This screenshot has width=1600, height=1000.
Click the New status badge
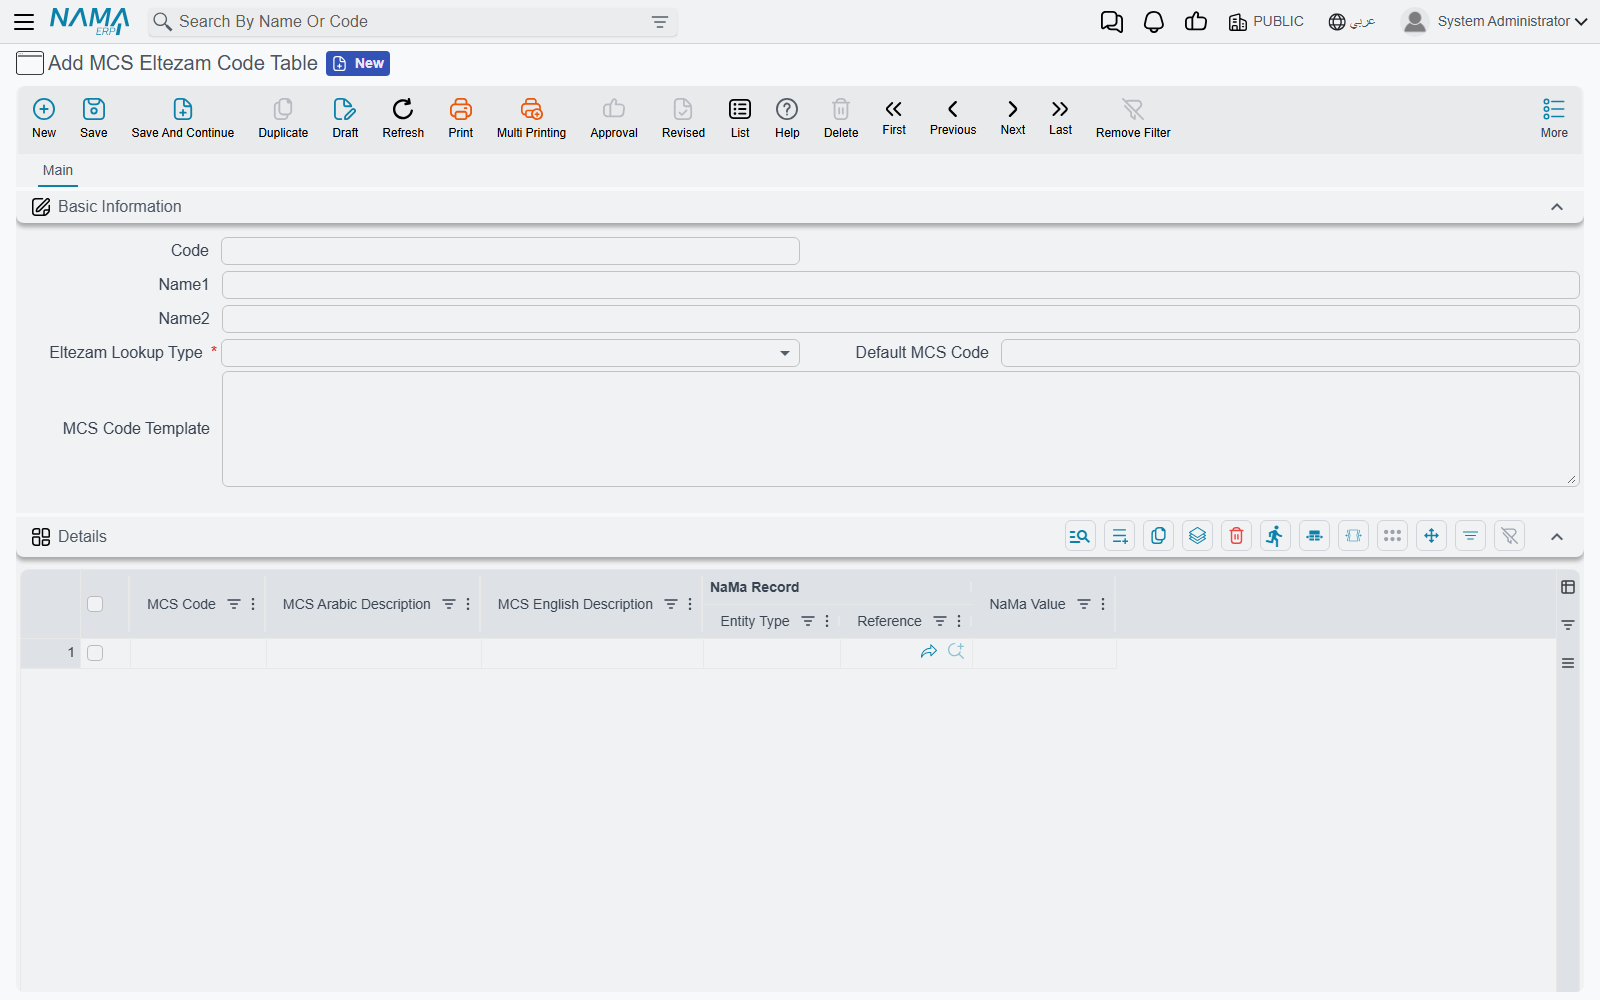coord(358,63)
